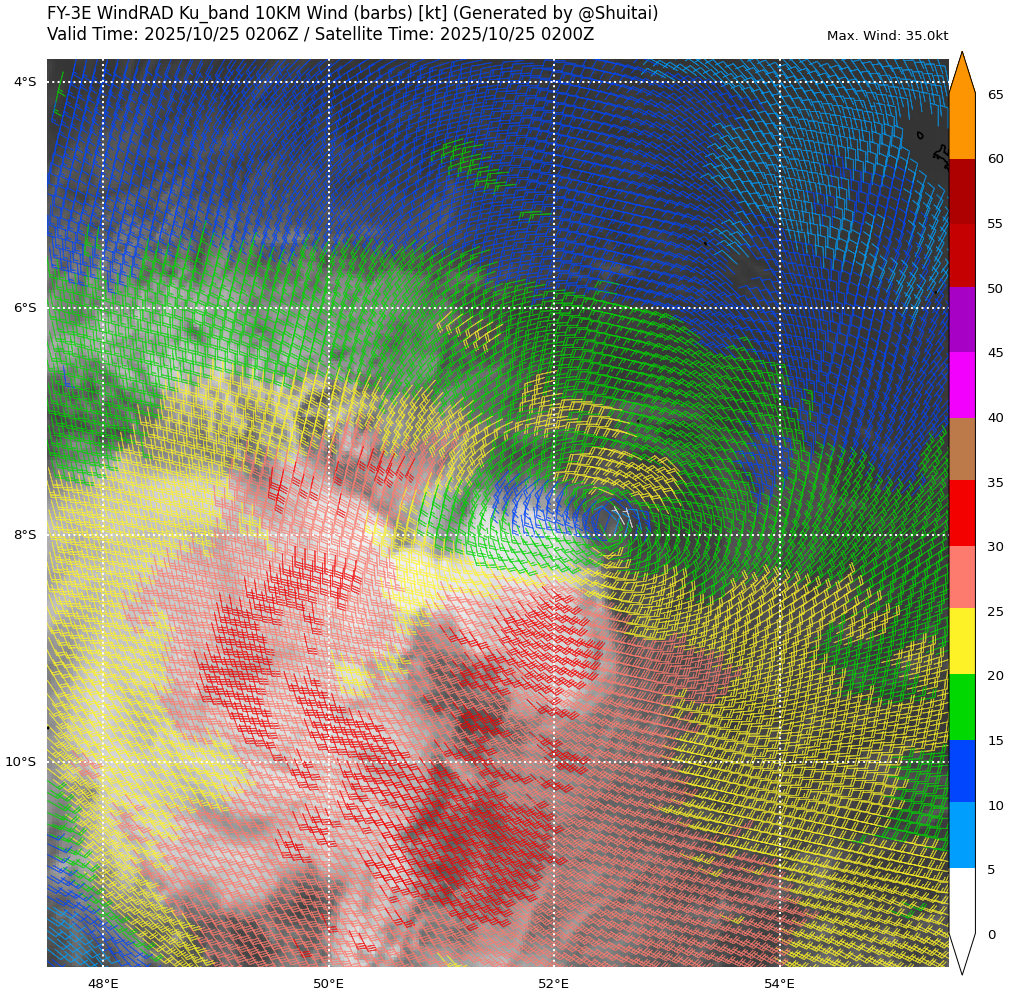
Task: Click the green 15–20 kt colorbar segment
Action: 962,707
